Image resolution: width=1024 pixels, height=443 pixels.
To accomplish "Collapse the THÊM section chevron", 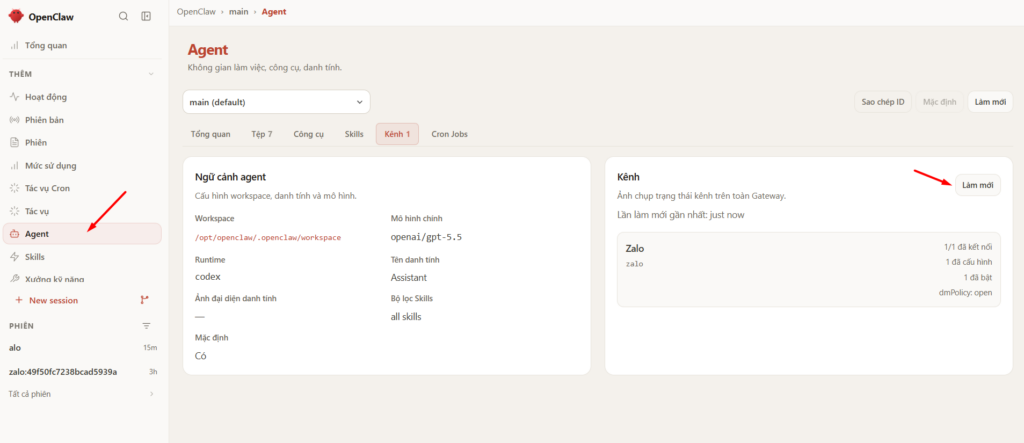I will click(x=151, y=74).
